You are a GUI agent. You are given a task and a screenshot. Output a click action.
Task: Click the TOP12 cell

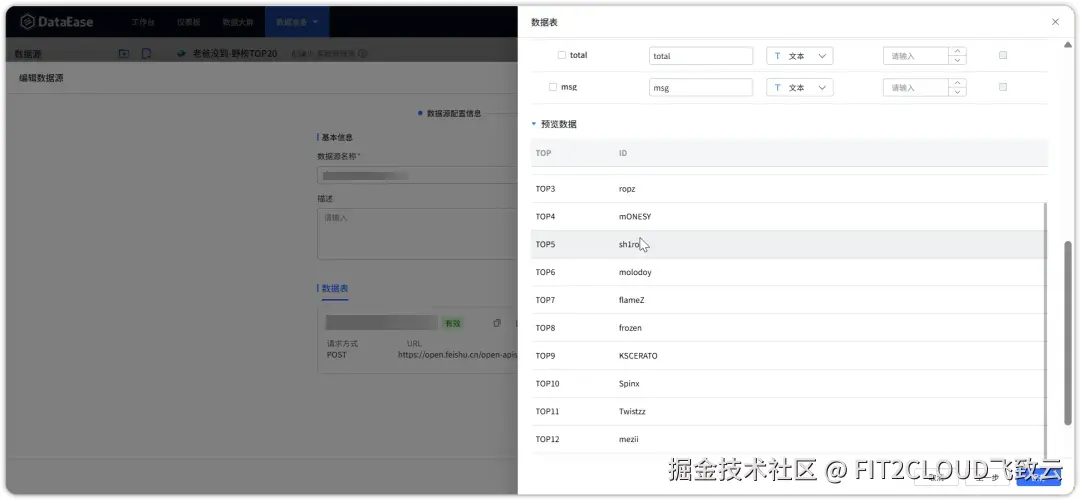click(547, 439)
